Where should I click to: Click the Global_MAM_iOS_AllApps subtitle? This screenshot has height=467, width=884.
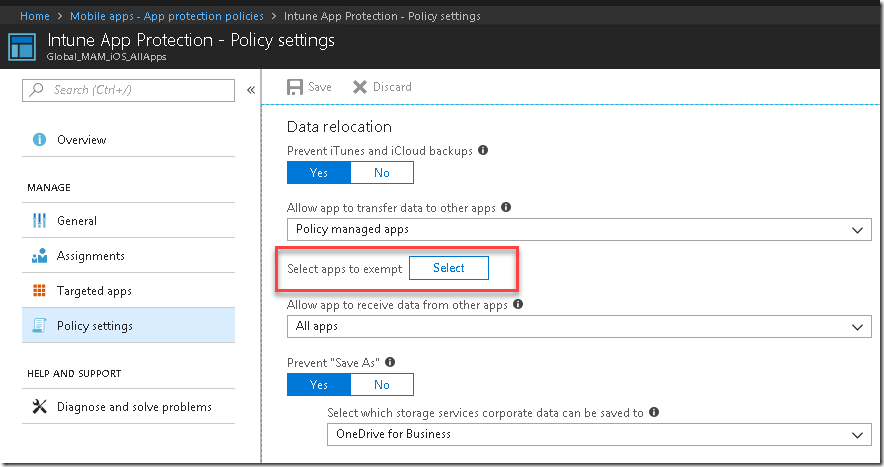click(107, 56)
